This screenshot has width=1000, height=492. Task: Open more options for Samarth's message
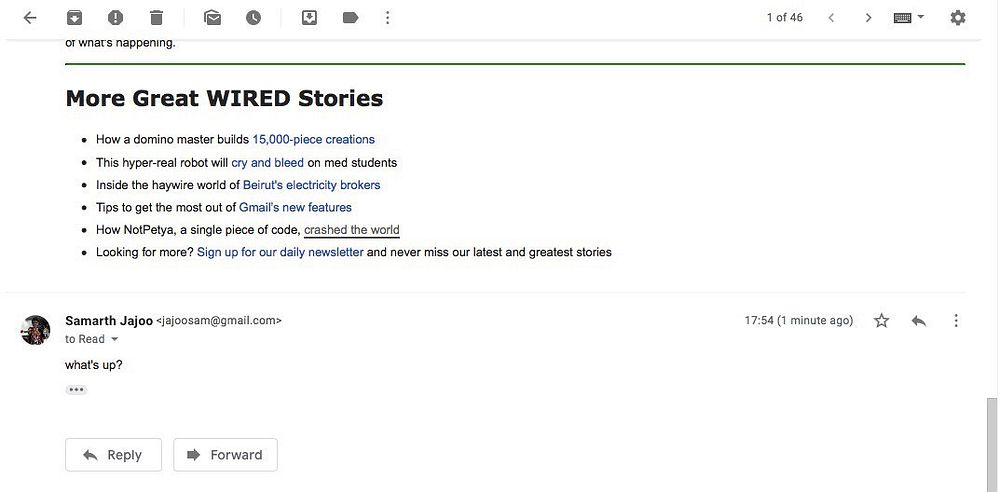(x=956, y=321)
